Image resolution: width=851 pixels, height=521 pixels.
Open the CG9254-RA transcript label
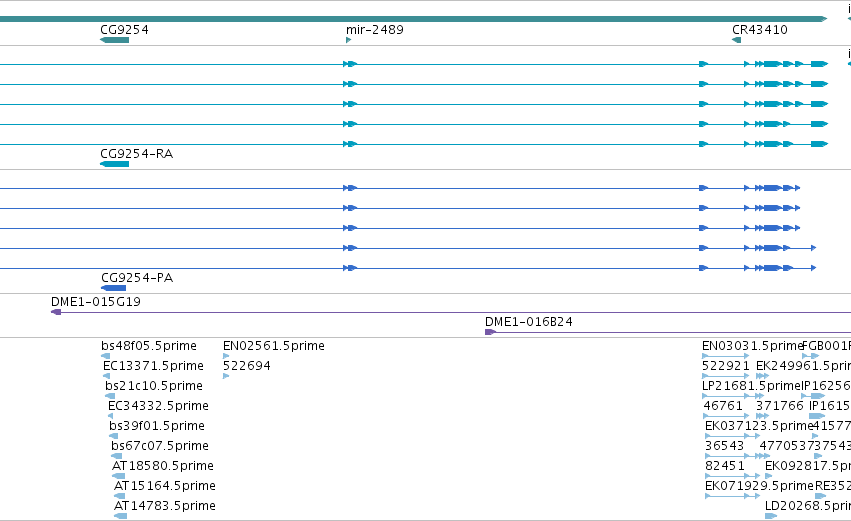[x=137, y=154]
